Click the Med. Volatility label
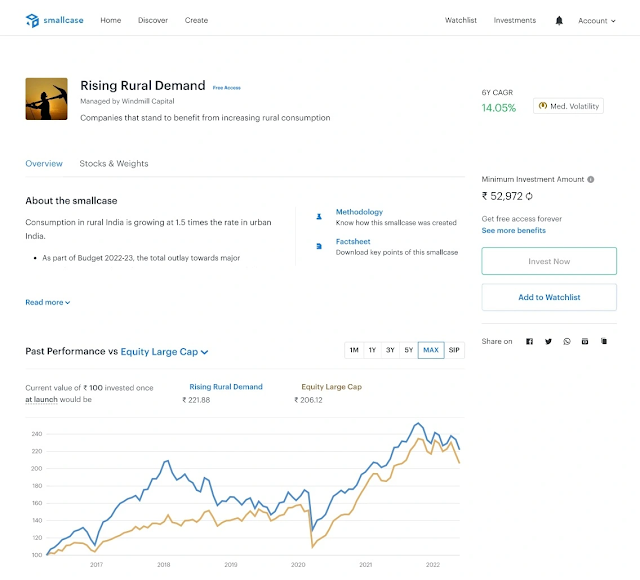Viewport: 640px width, 580px height. [574, 106]
